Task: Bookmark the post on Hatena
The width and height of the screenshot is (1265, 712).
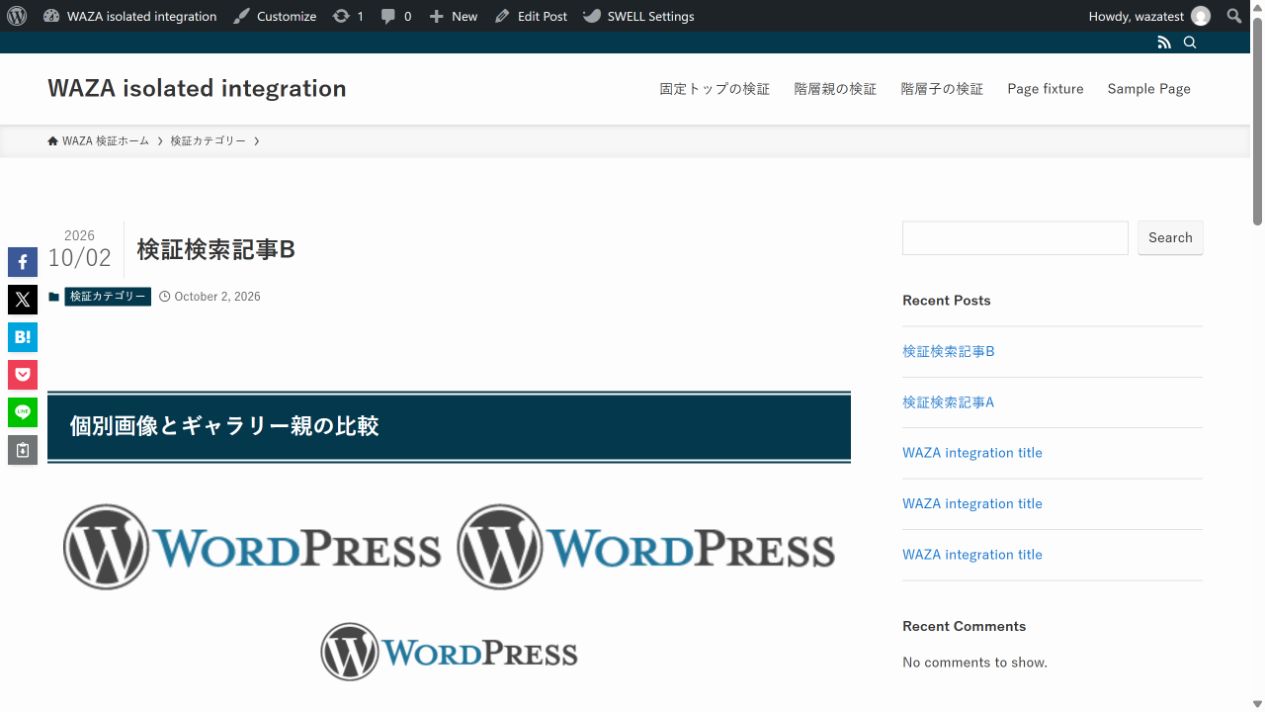Action: click(23, 337)
